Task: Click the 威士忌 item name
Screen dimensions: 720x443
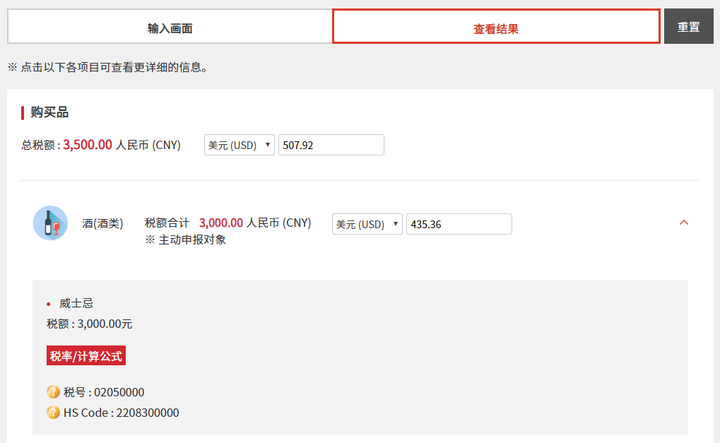Action: (76, 303)
